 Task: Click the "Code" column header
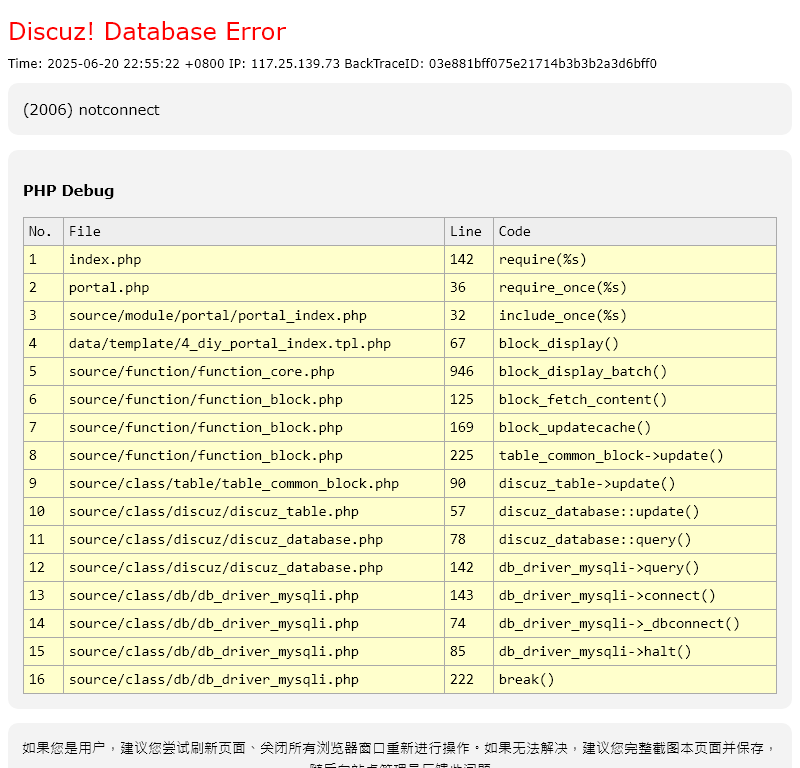click(515, 232)
